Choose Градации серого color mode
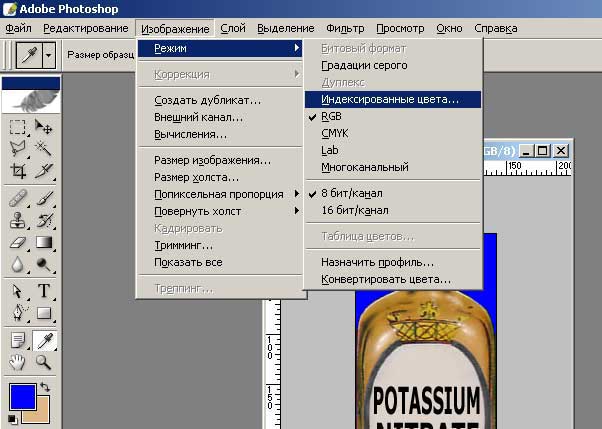This screenshot has height=429, width=602. tap(364, 65)
